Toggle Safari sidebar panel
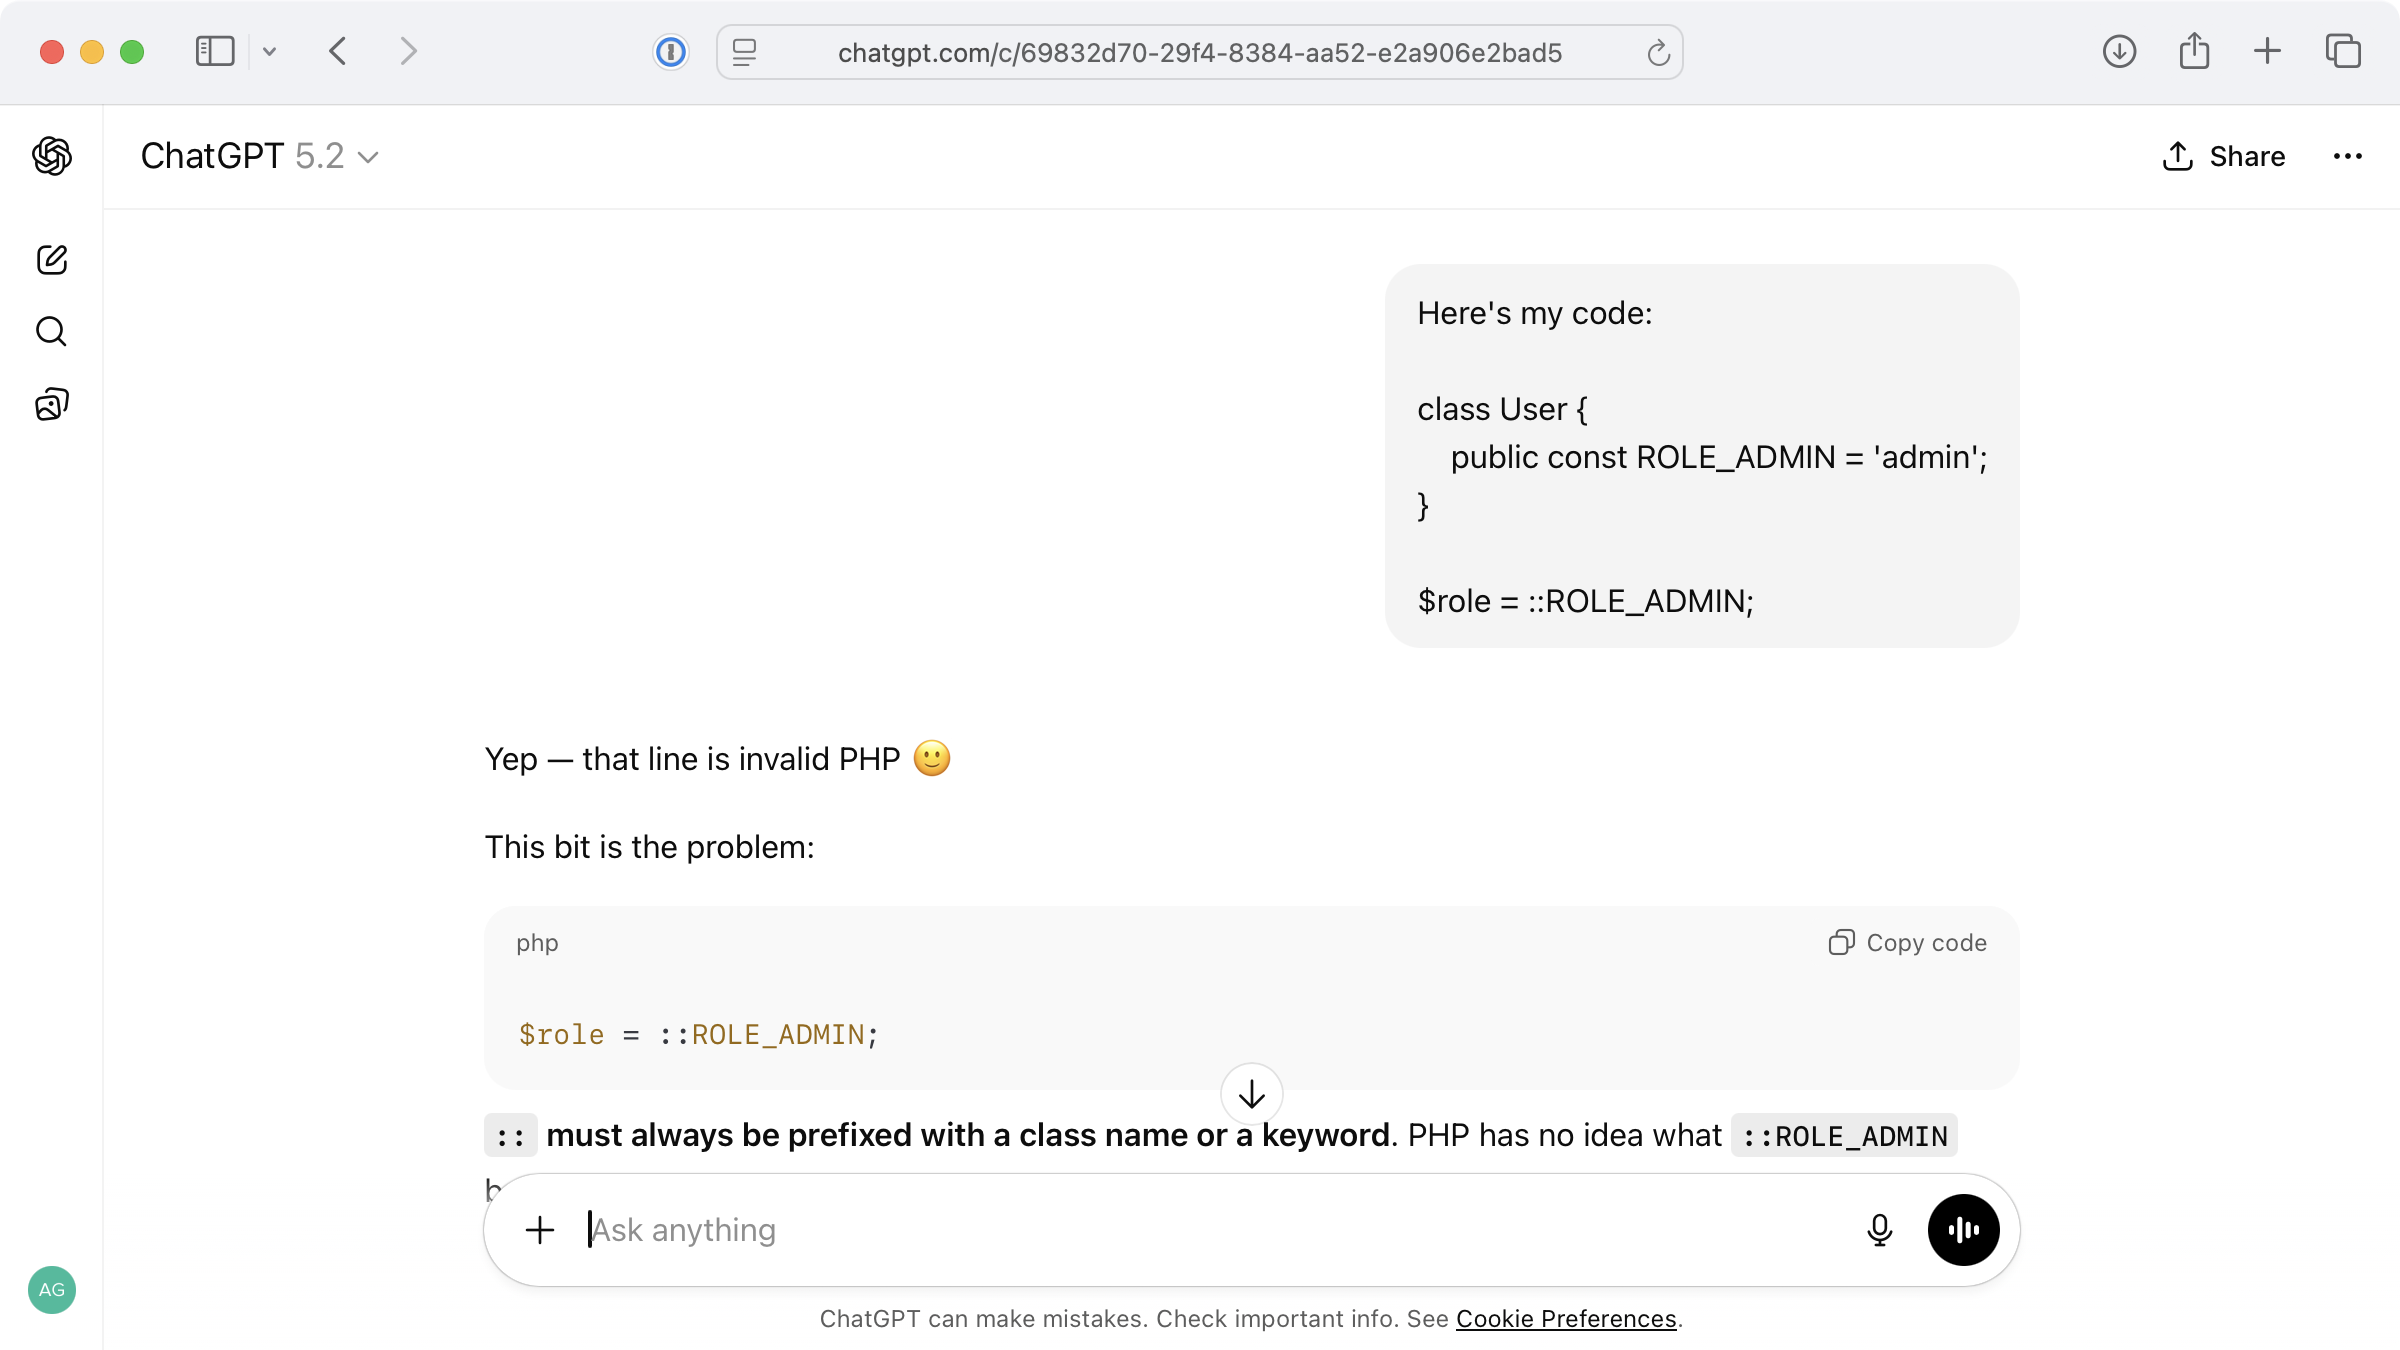The width and height of the screenshot is (2400, 1350). 214,52
